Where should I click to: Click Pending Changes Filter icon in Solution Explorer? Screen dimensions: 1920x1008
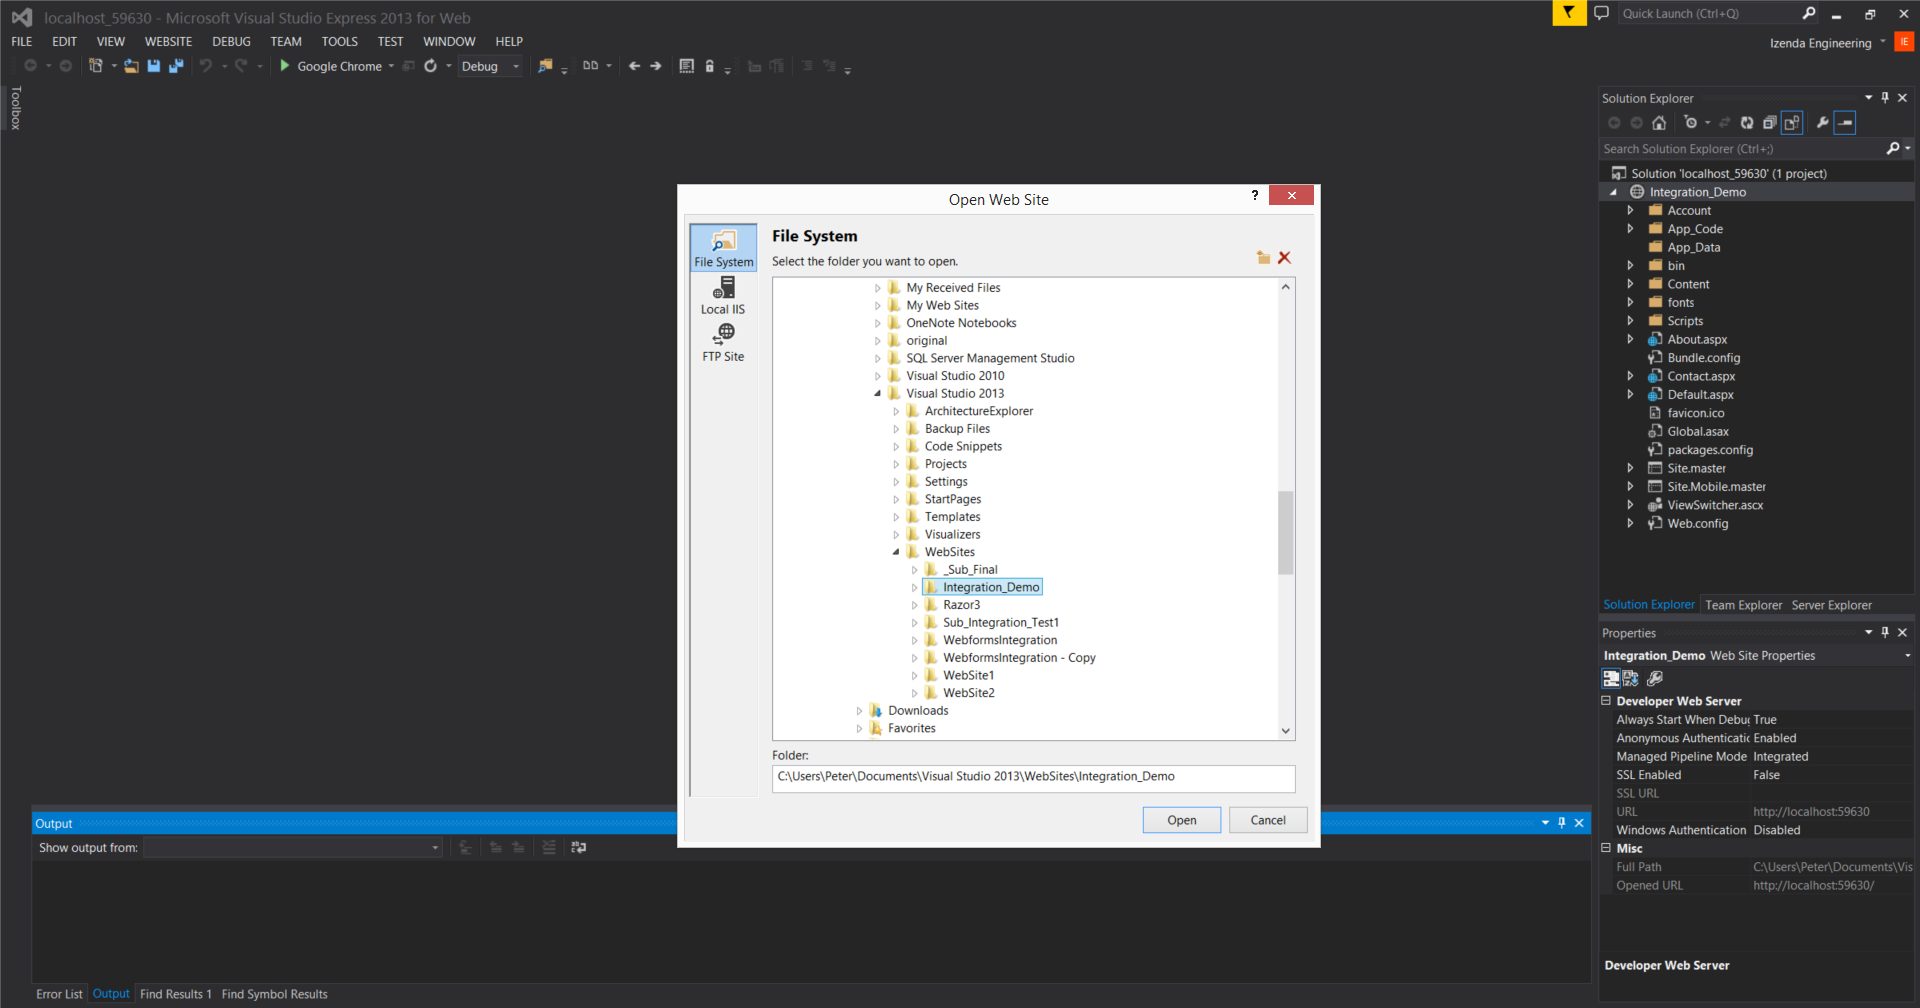click(x=1690, y=123)
